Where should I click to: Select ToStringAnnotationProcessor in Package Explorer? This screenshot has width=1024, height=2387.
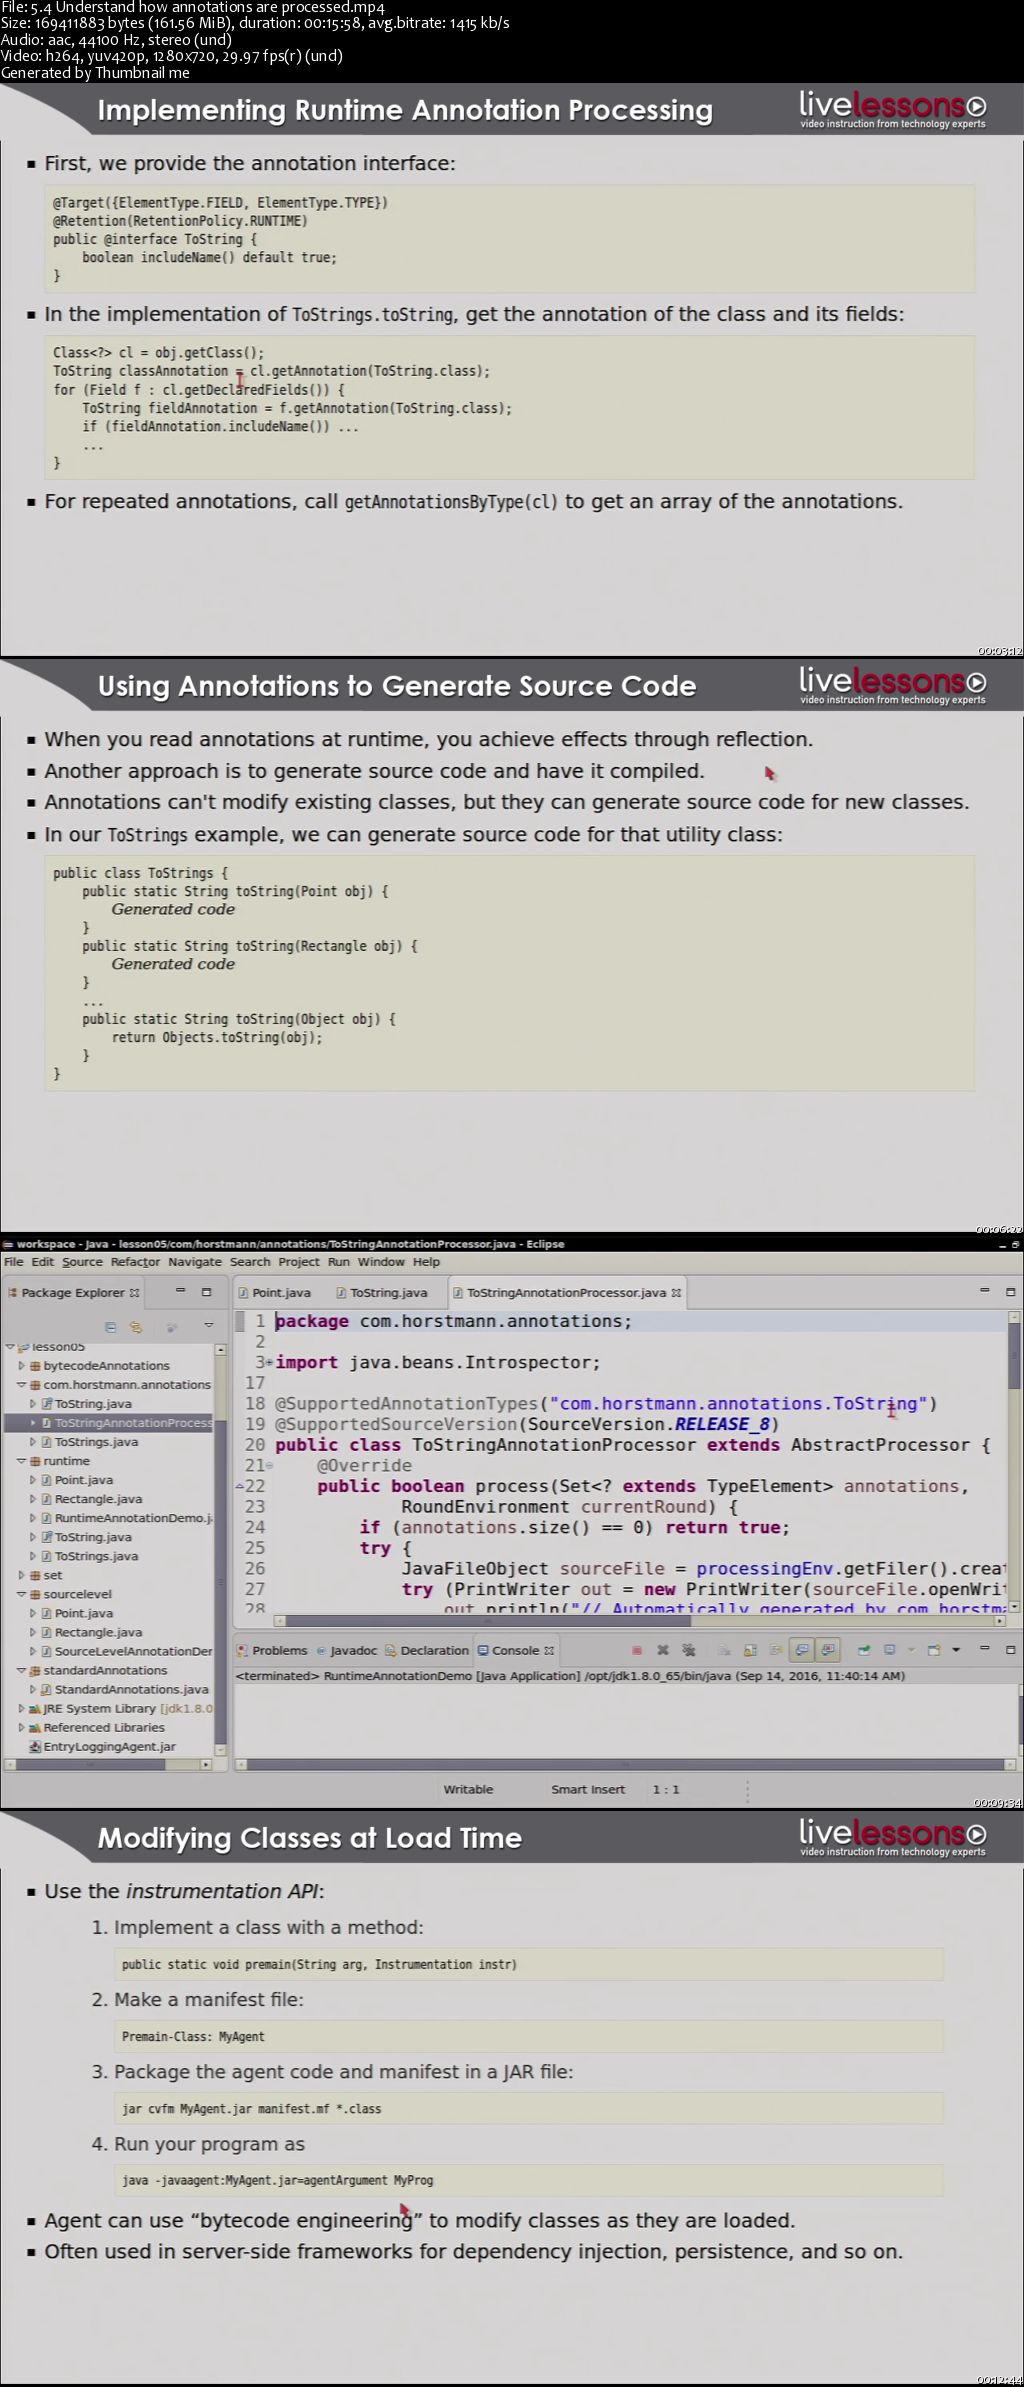pyautogui.click(x=108, y=1422)
